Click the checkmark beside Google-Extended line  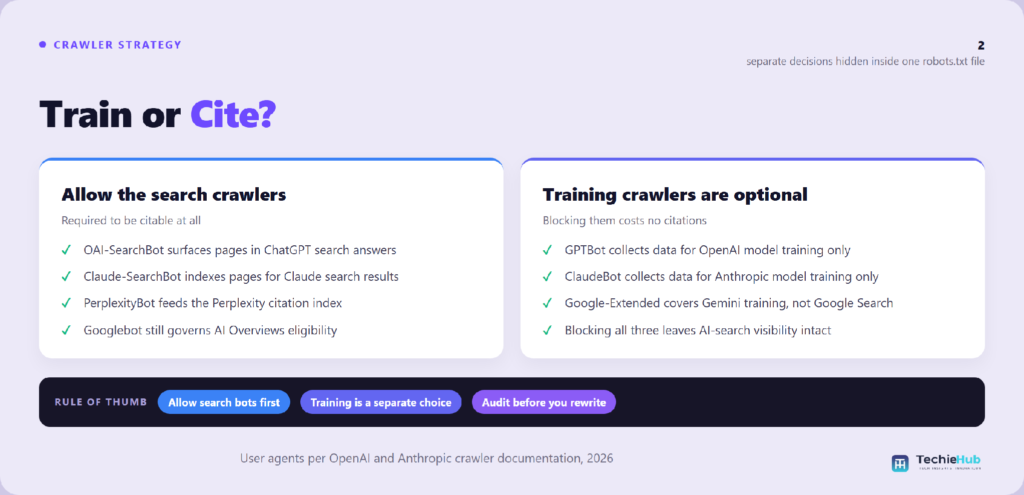point(547,304)
